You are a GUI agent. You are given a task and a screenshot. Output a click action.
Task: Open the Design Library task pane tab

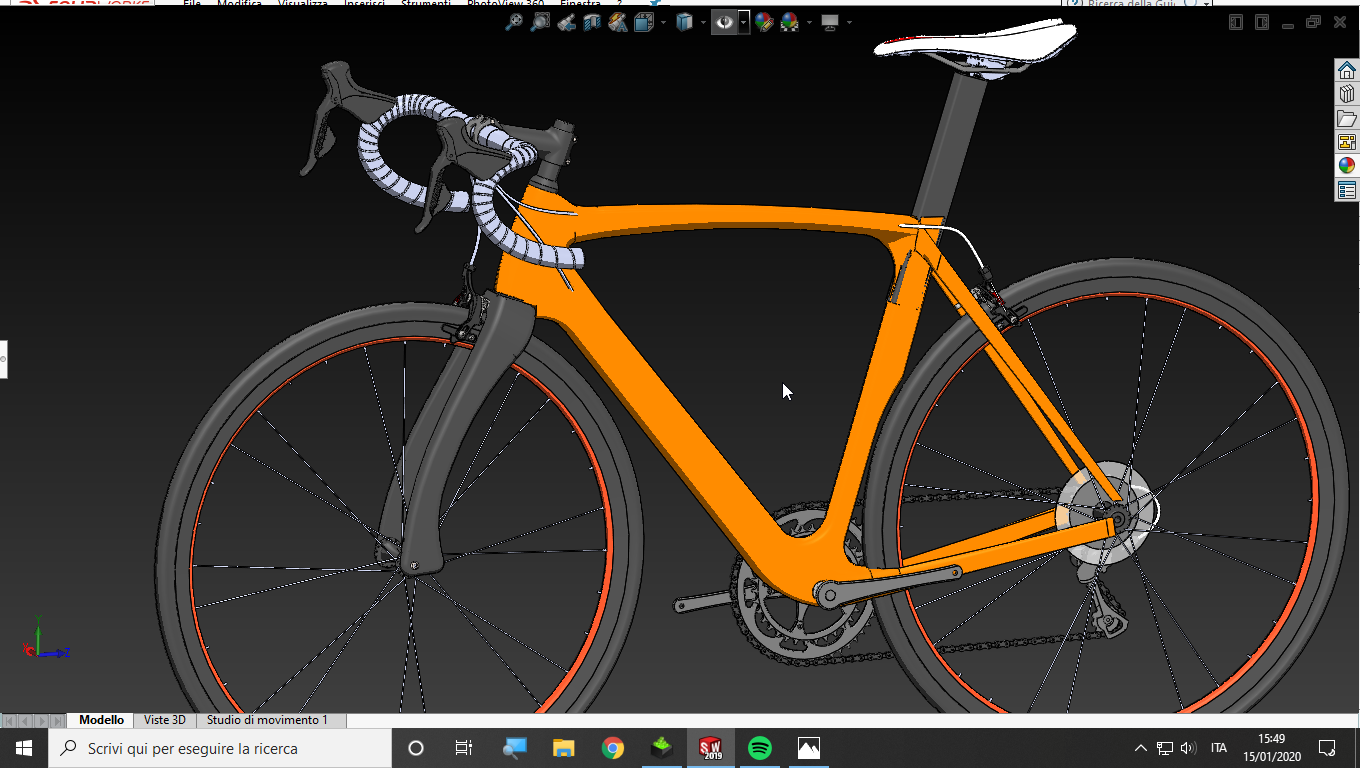(x=1347, y=94)
